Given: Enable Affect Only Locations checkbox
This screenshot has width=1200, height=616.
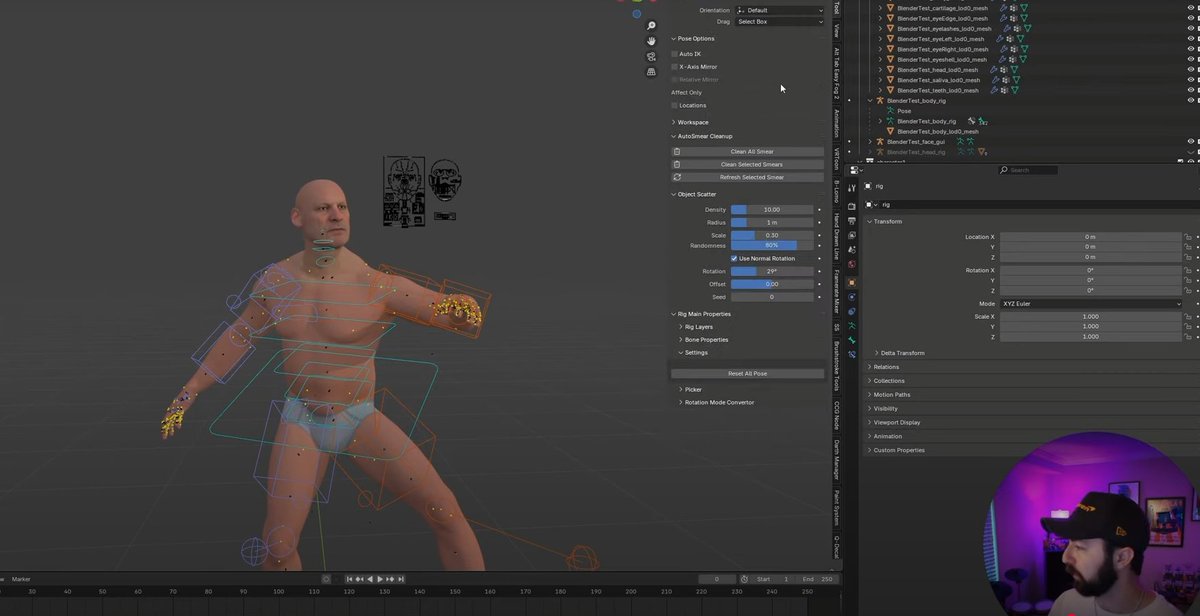Looking at the screenshot, I should coord(675,105).
